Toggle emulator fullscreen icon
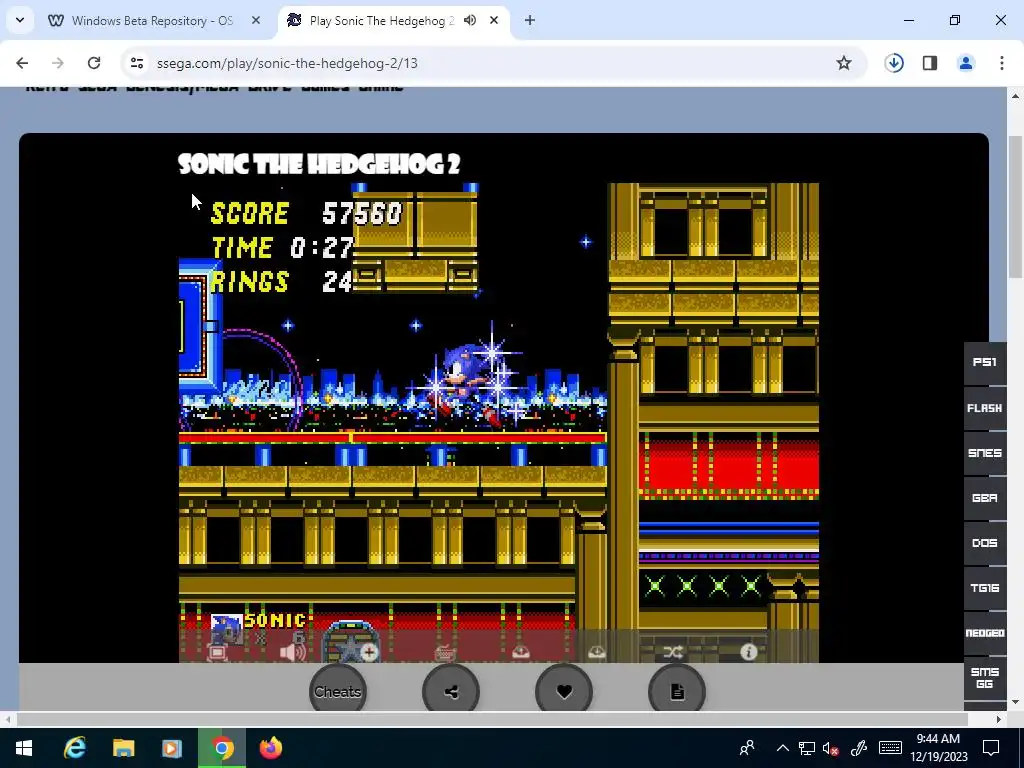The image size is (1024, 768). click(217, 652)
